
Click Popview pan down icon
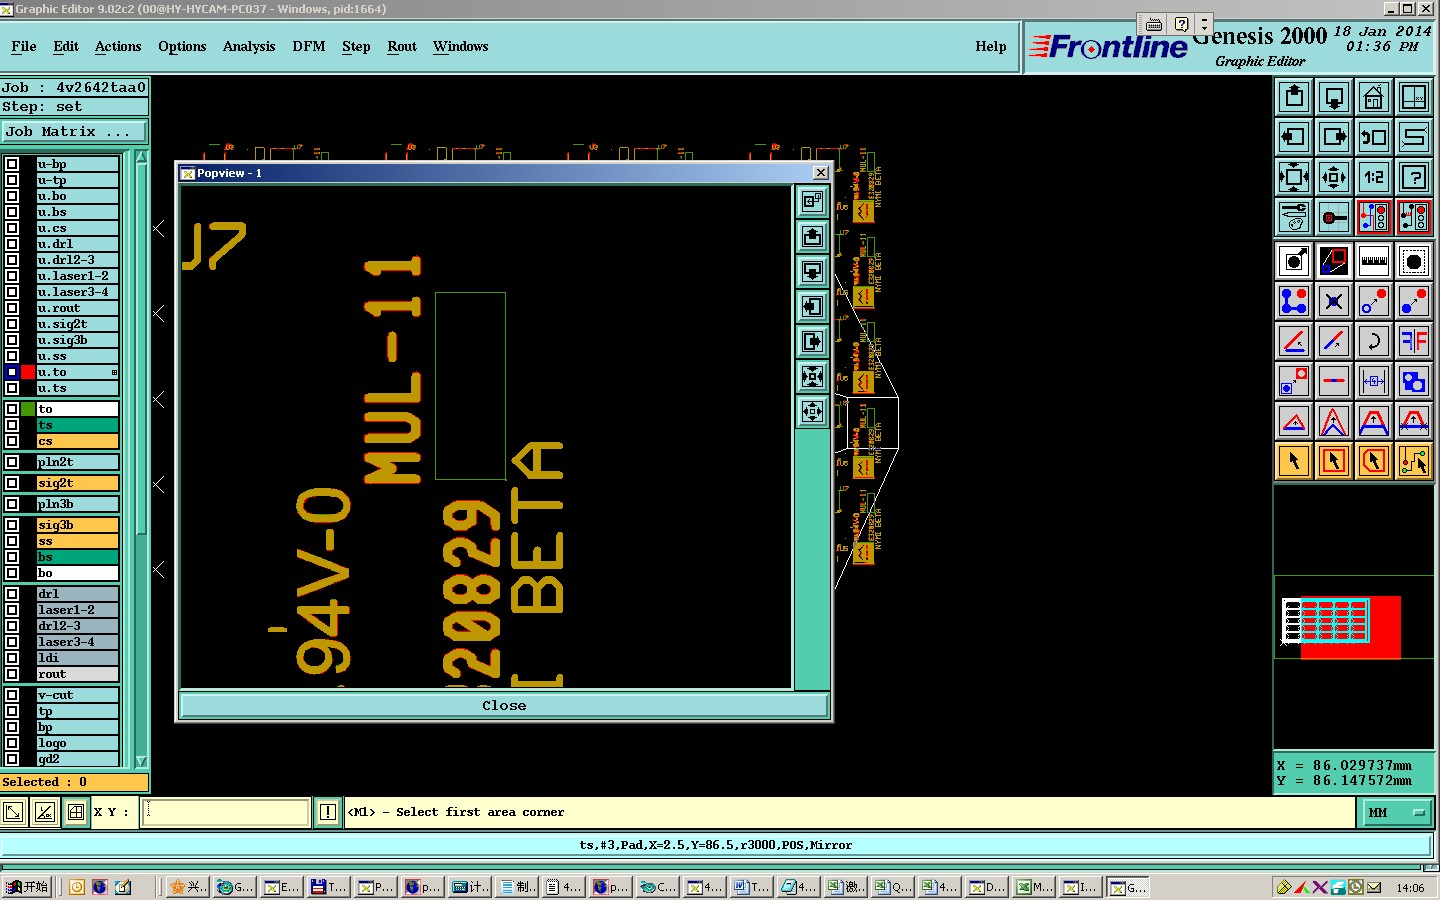[x=812, y=272]
